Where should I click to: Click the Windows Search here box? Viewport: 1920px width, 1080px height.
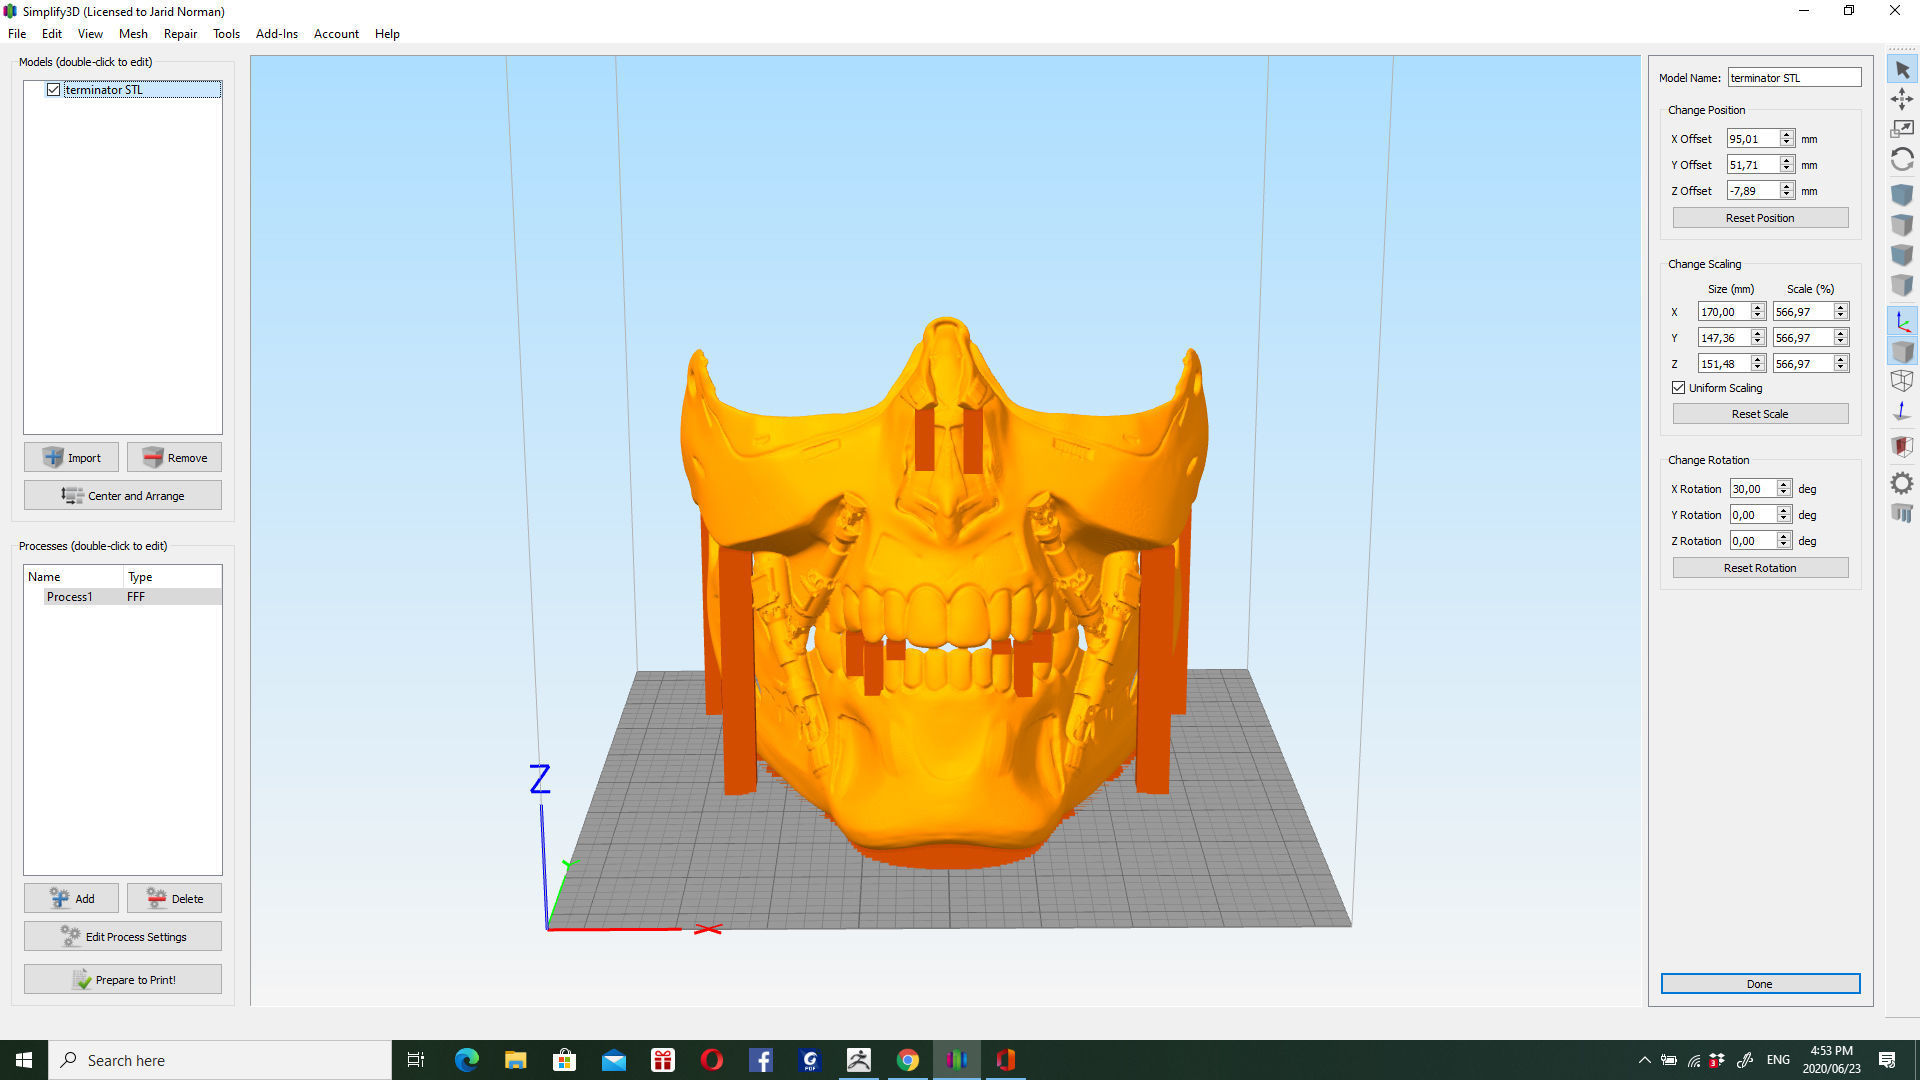pyautogui.click(x=220, y=1060)
